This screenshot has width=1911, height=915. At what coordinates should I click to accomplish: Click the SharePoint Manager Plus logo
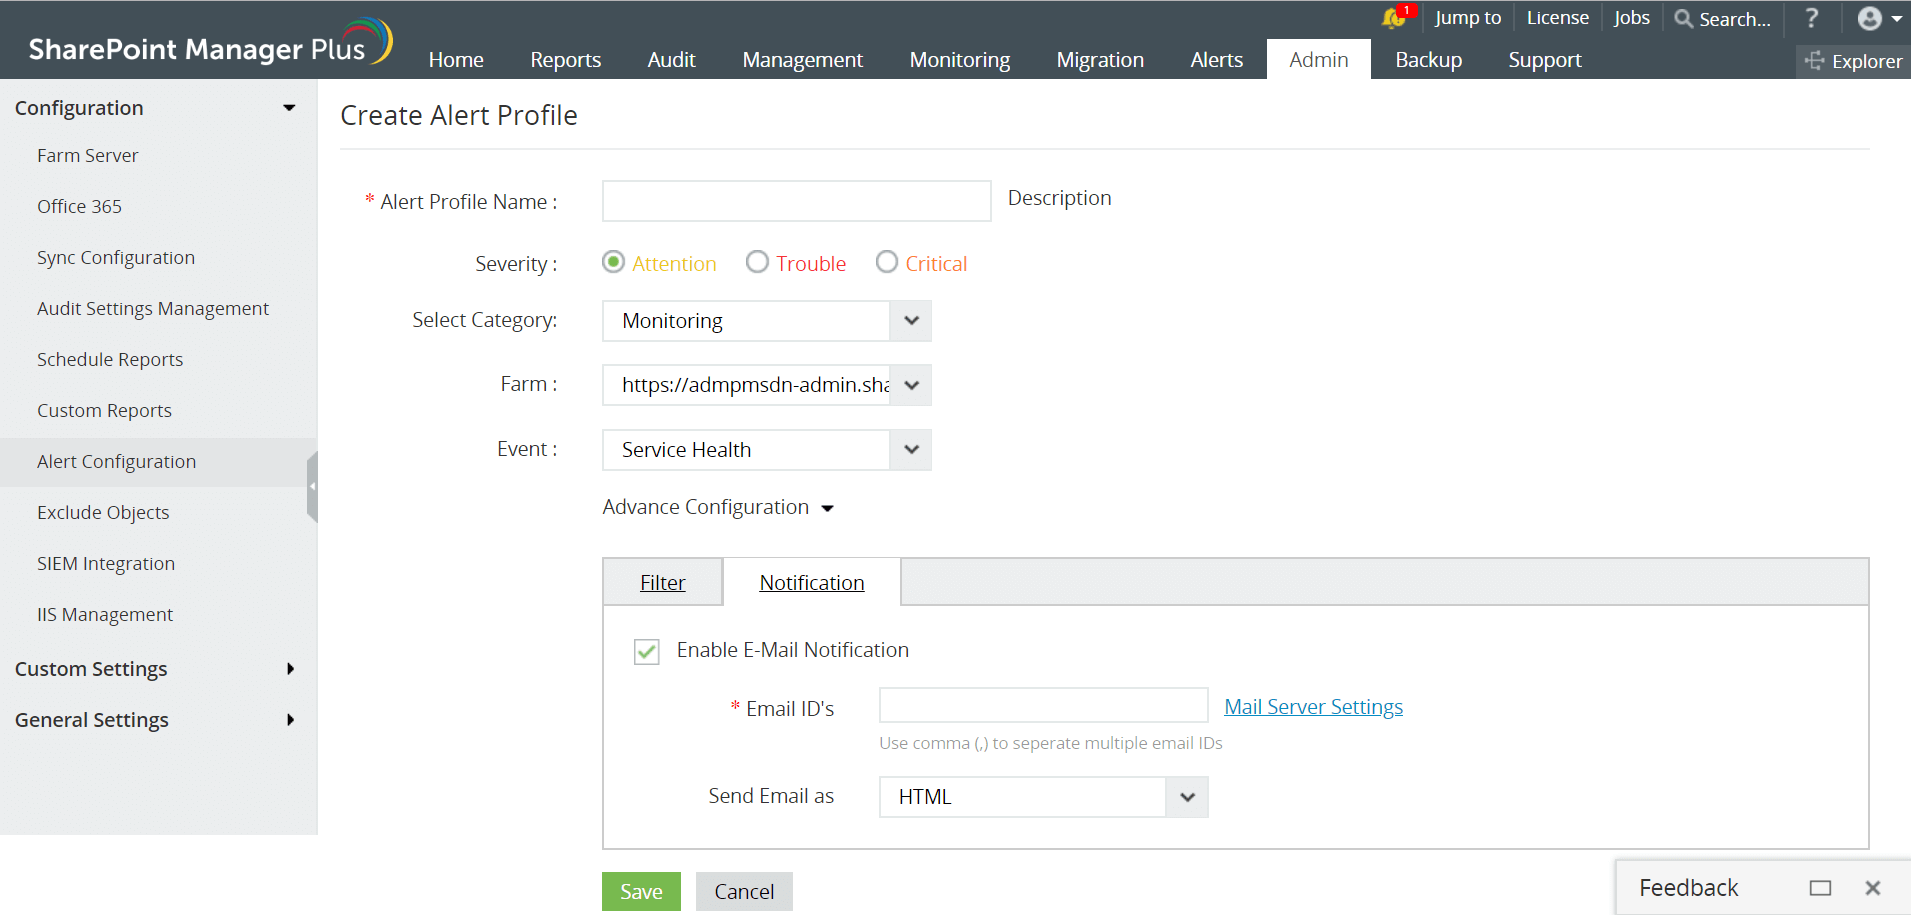[210, 44]
